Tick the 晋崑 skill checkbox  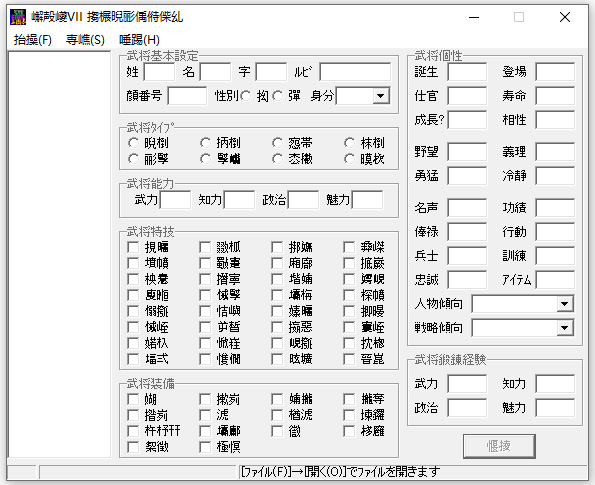(349, 359)
